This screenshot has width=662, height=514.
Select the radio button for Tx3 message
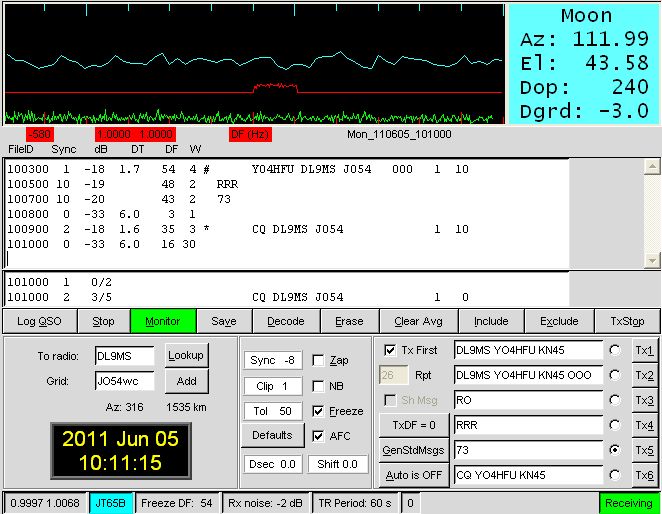tap(614, 400)
